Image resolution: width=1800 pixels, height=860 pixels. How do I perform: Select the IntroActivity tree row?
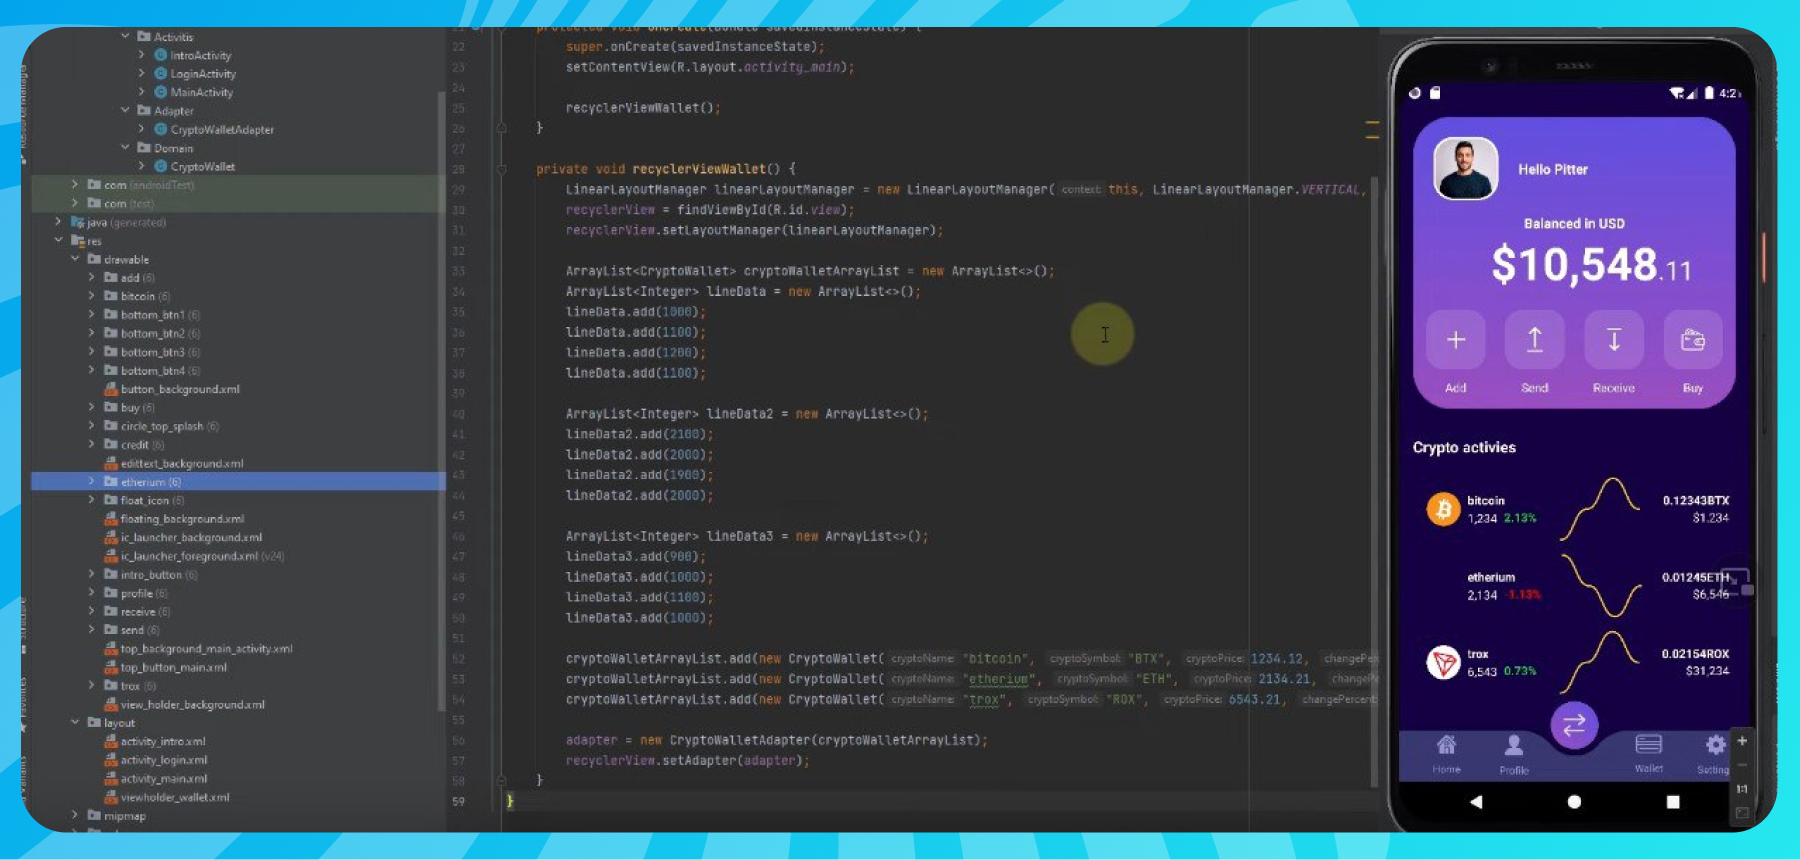[x=238, y=55]
